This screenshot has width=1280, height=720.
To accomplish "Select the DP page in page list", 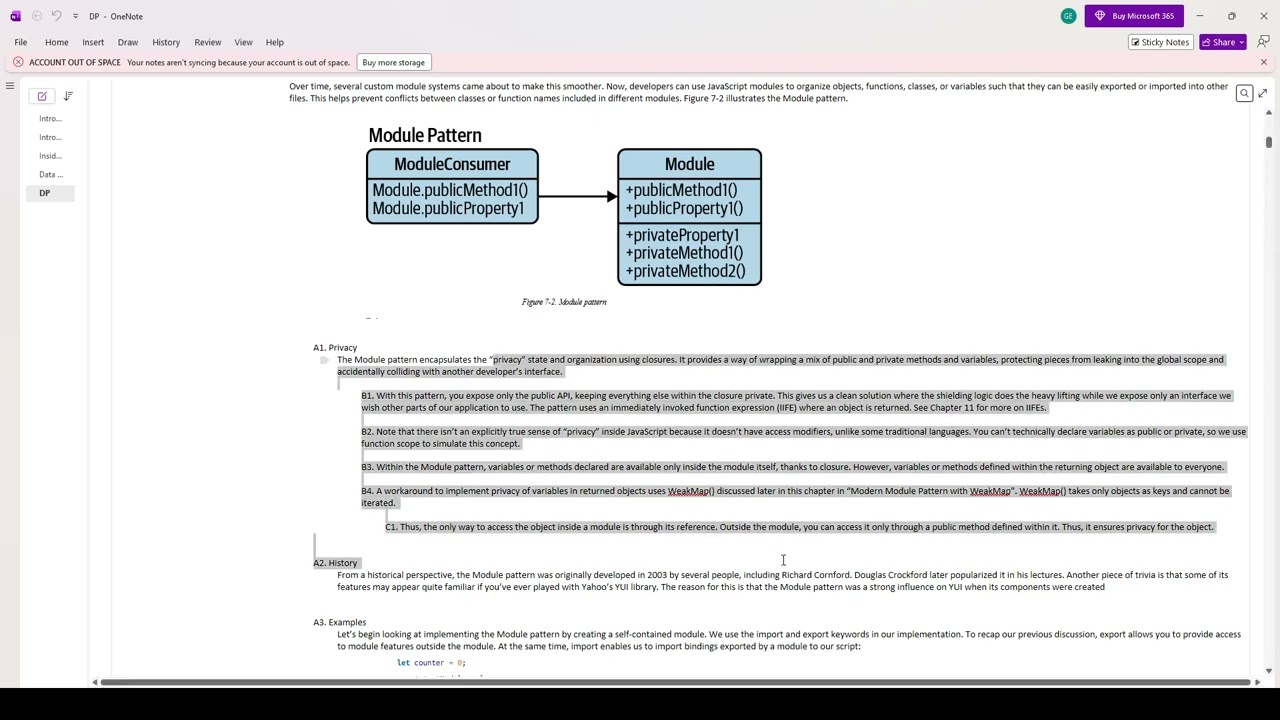I will [50, 193].
